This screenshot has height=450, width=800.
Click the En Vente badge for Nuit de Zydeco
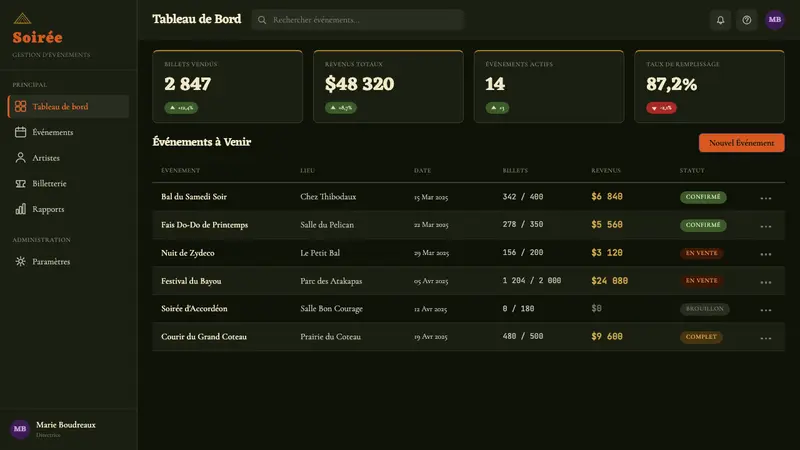click(x=702, y=253)
